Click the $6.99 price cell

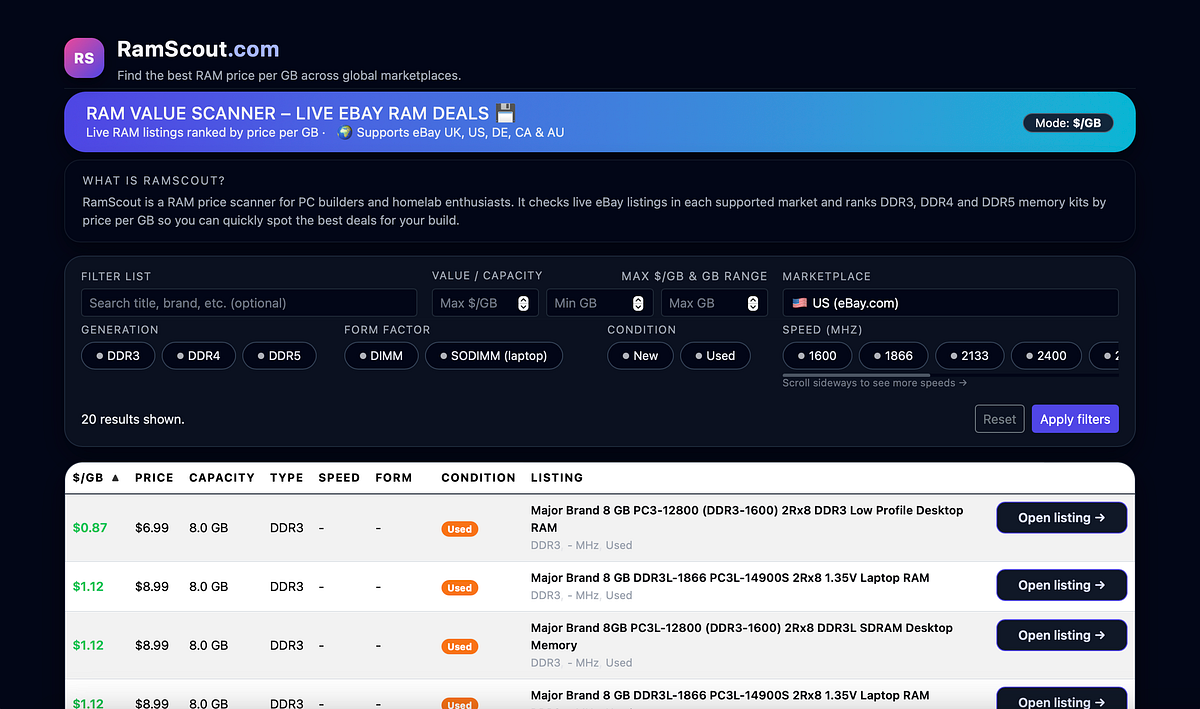point(152,528)
